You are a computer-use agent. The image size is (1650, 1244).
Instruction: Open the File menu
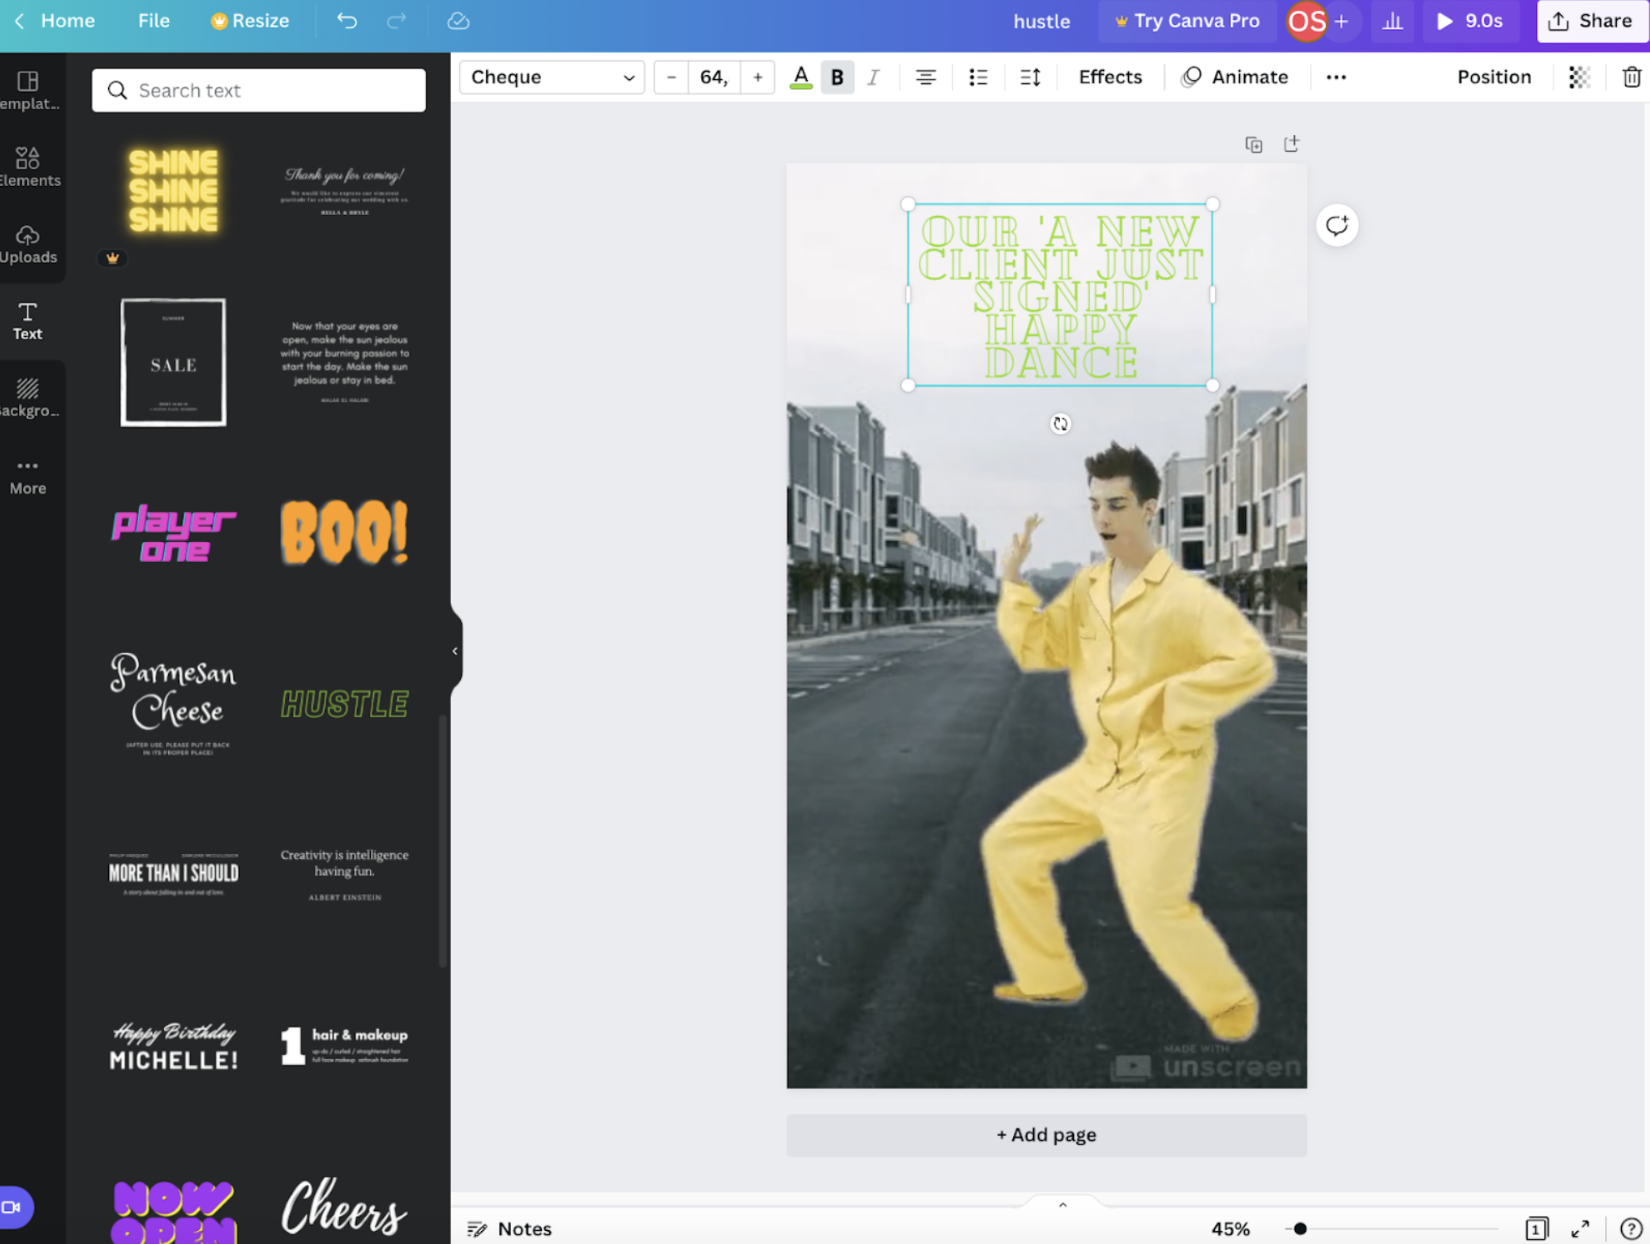coord(153,21)
